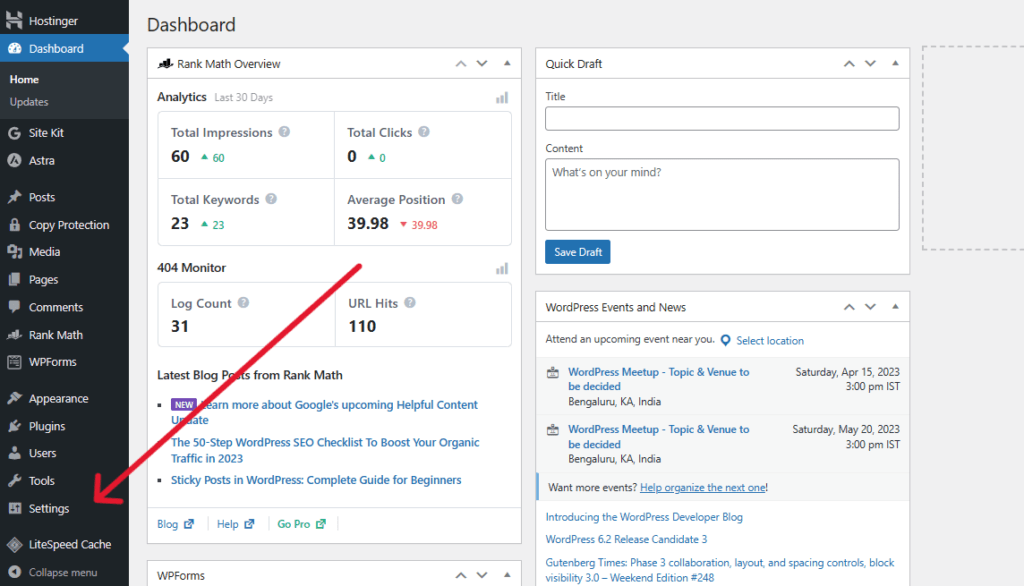
Task: Open Help organize the next one link
Action: (x=703, y=487)
